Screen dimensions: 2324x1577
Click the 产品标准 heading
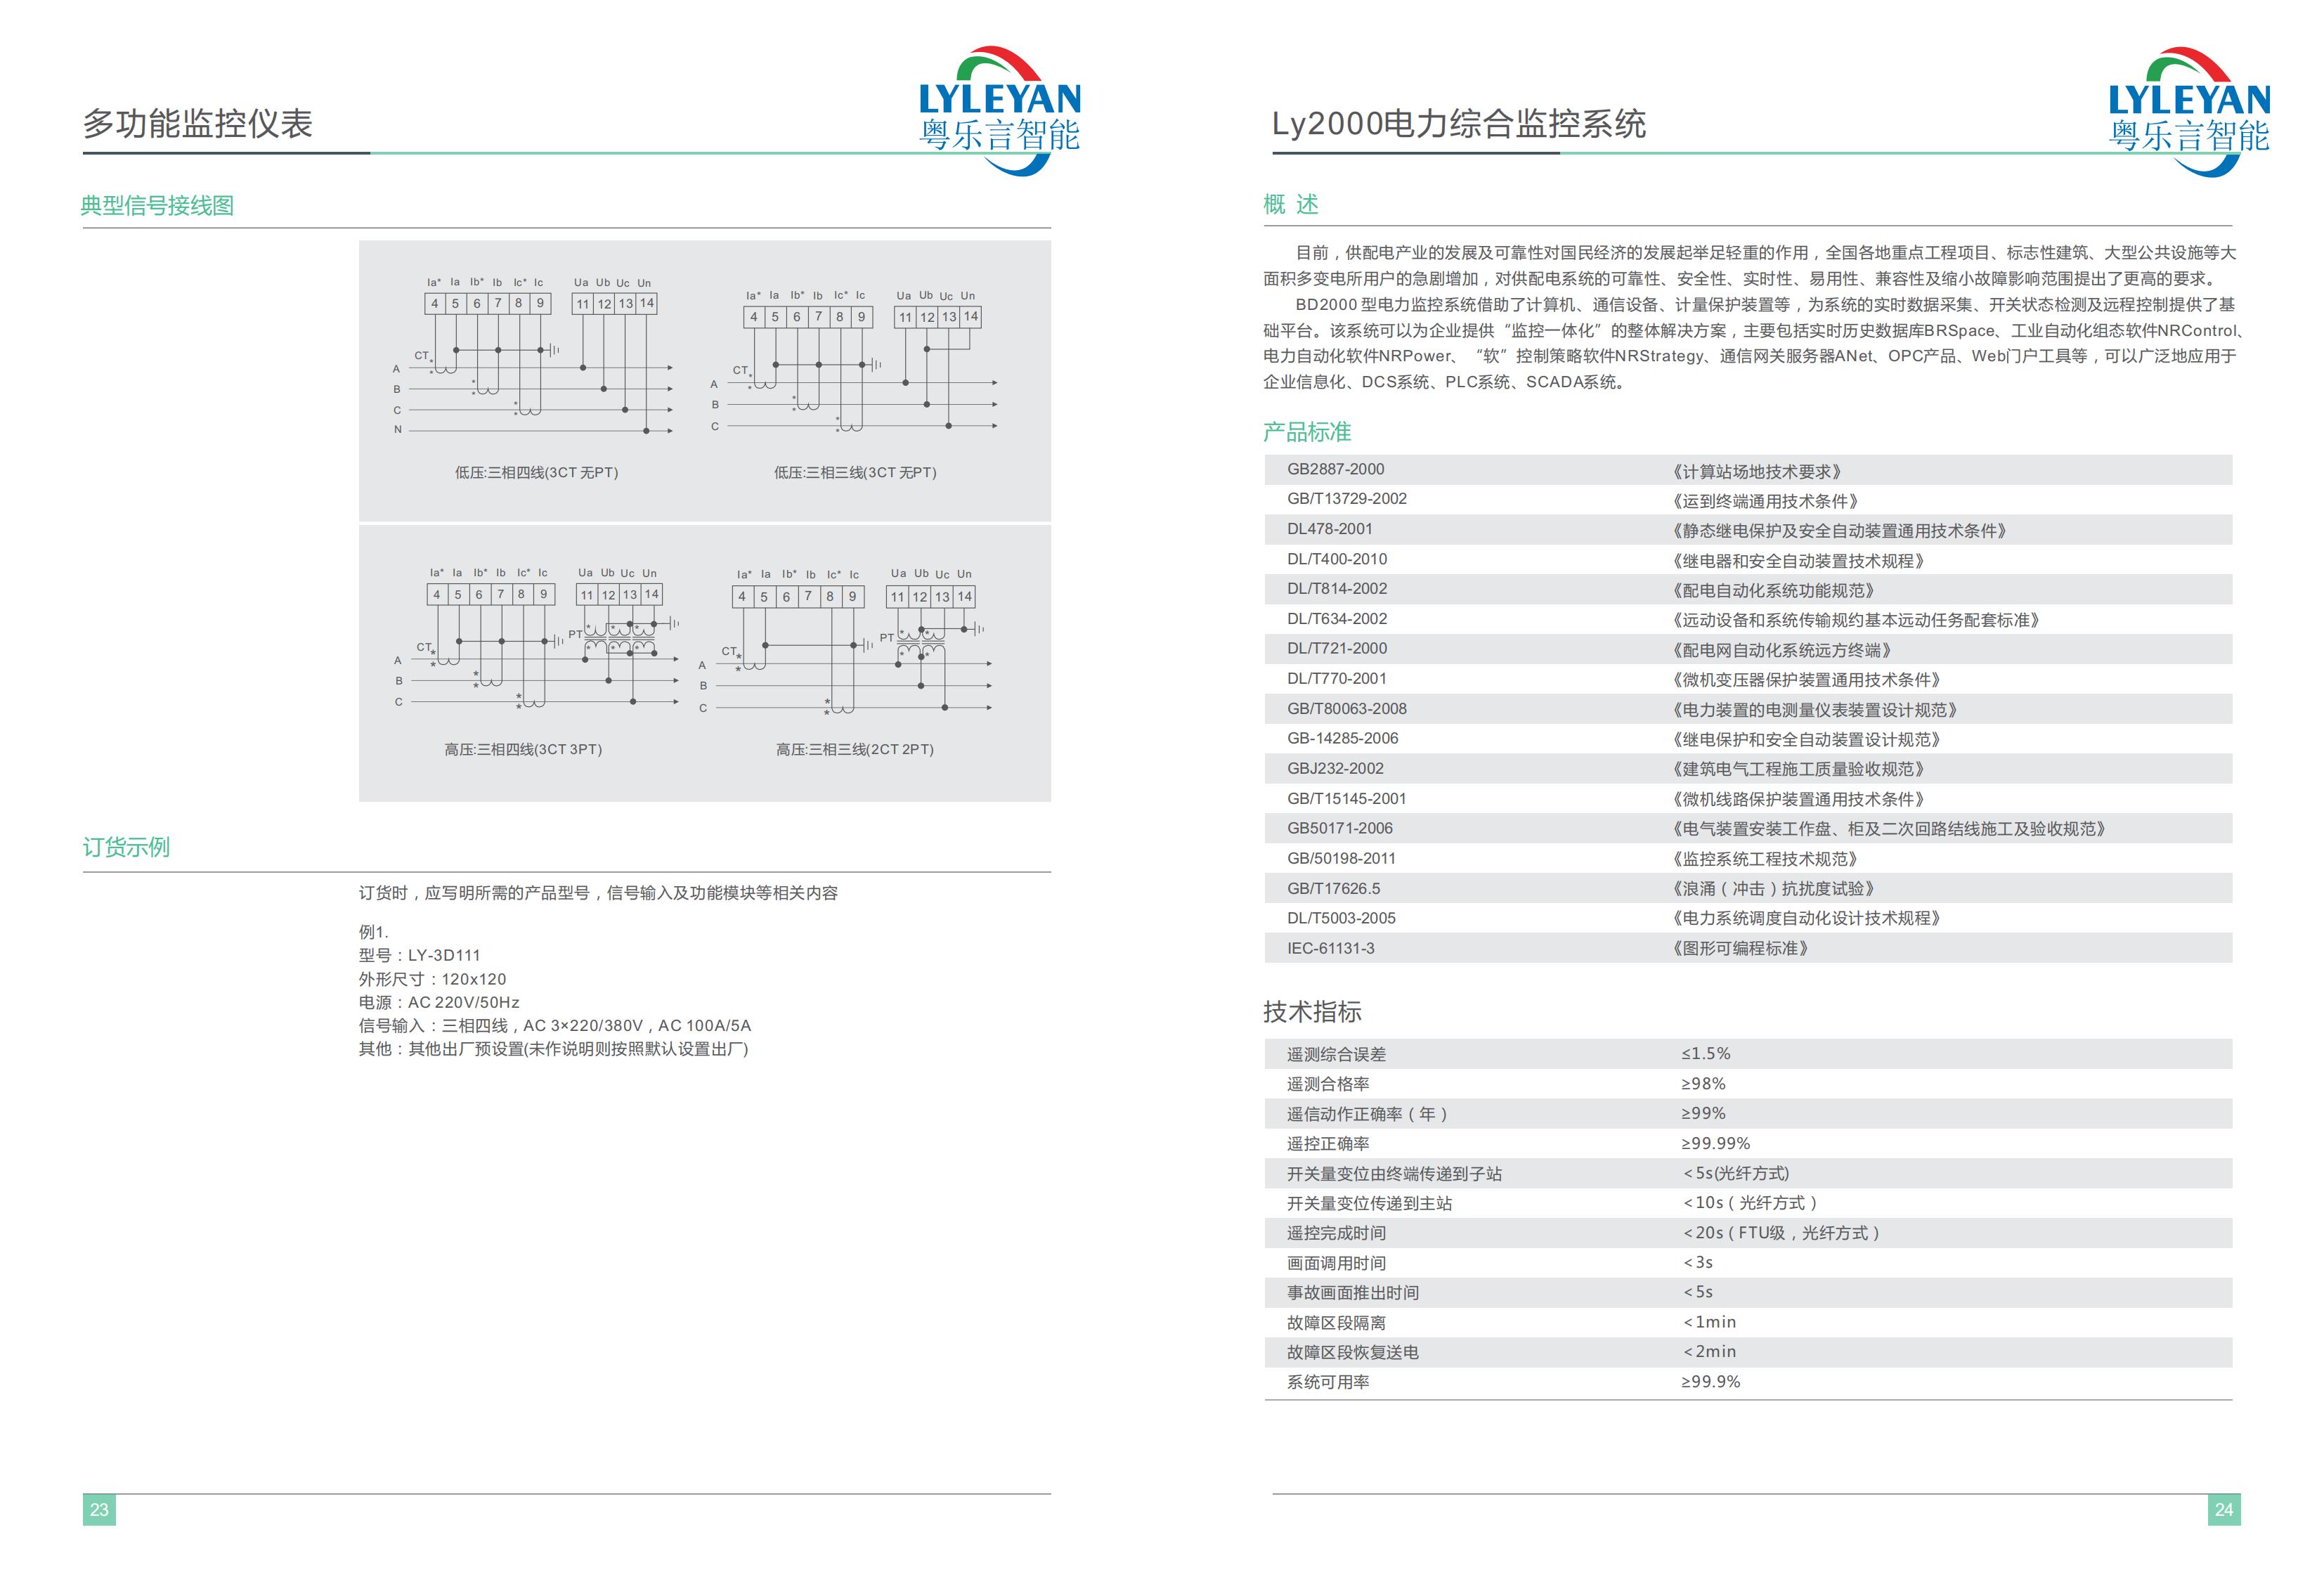click(x=1306, y=432)
